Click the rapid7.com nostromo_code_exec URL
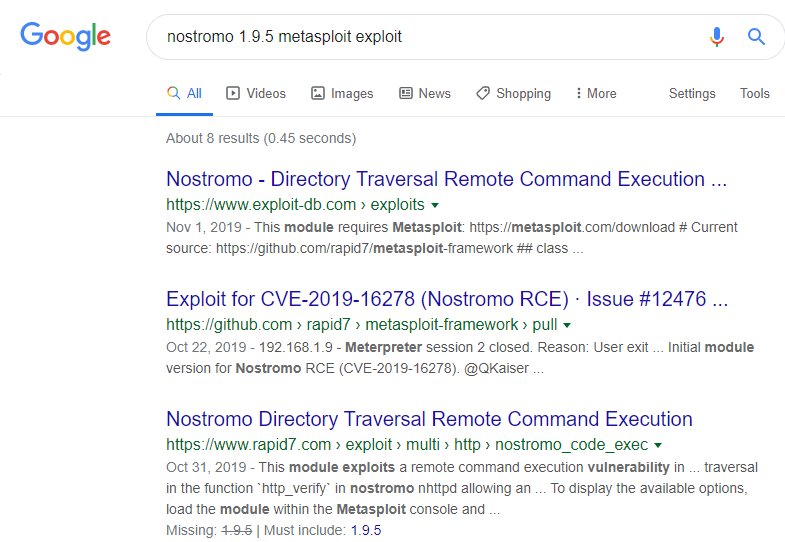785x542 pixels. click(407, 445)
